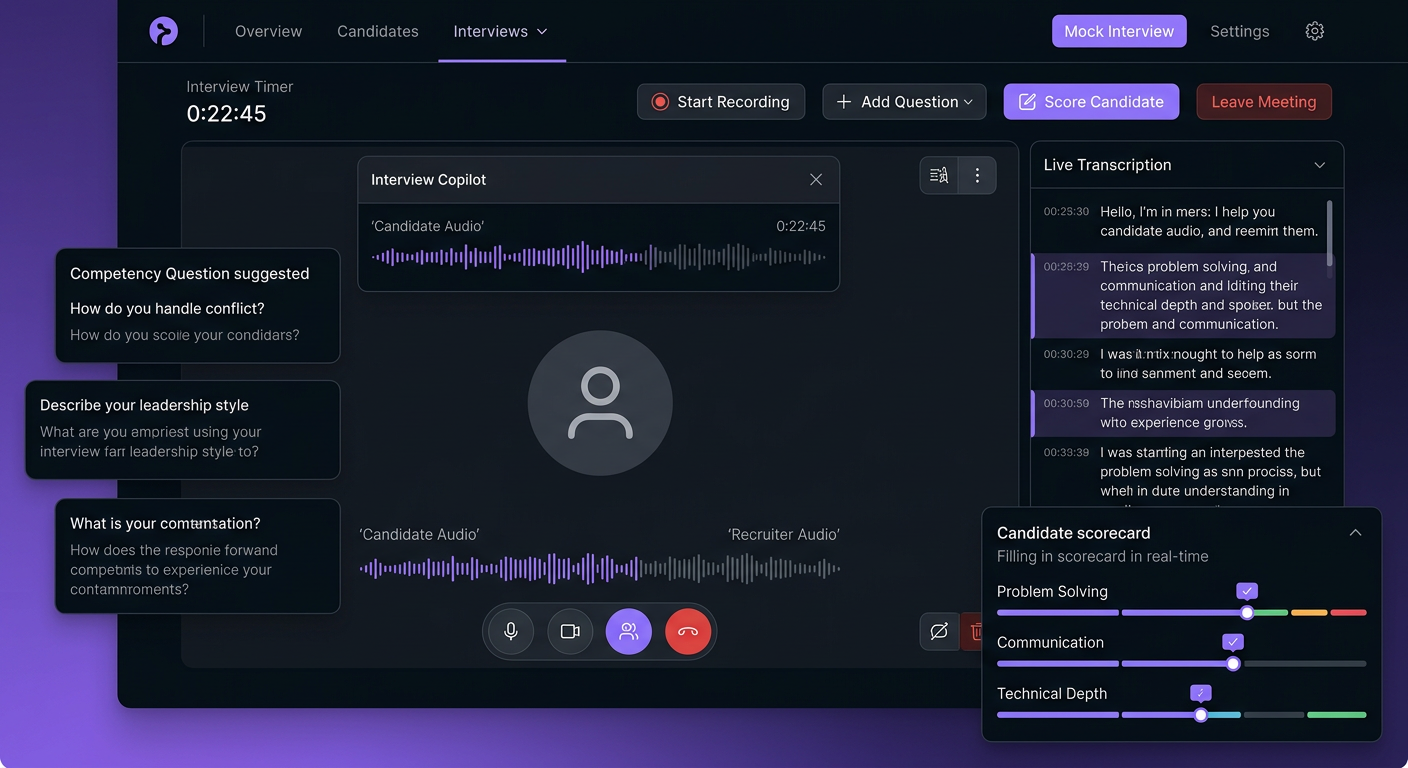
Task: Click the Technical Depth slider handle
Action: [1201, 715]
